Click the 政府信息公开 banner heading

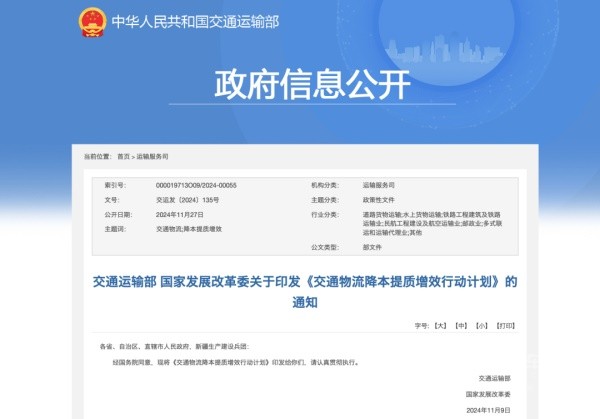click(299, 85)
